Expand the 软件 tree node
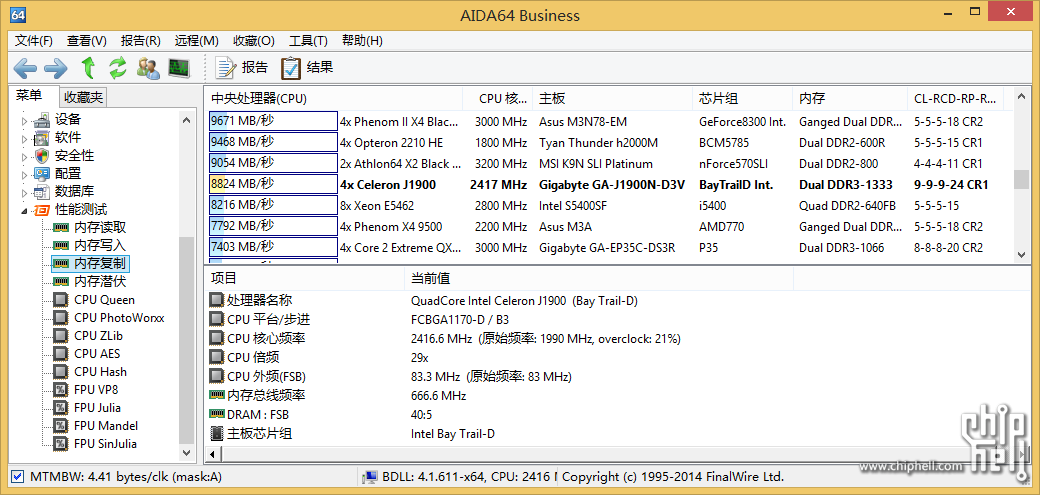 coord(25,138)
